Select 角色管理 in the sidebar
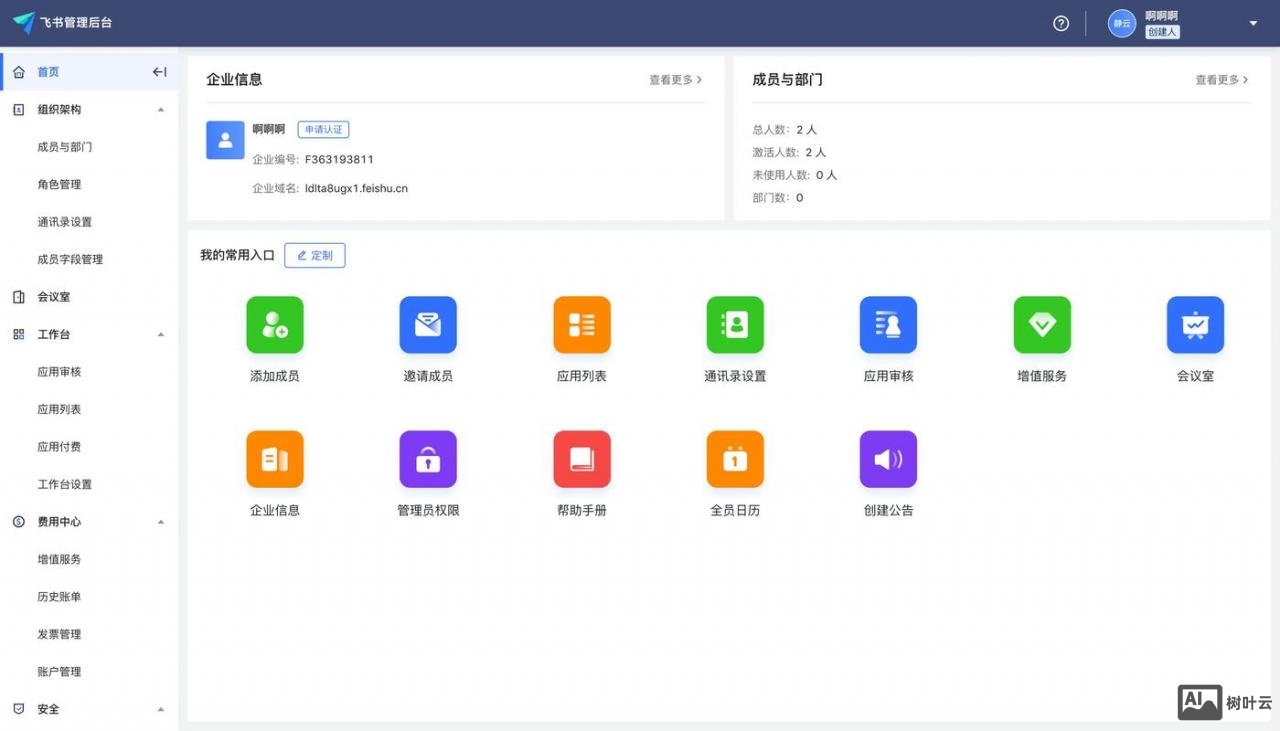Screen dimensions: 1280x731 coord(58,184)
